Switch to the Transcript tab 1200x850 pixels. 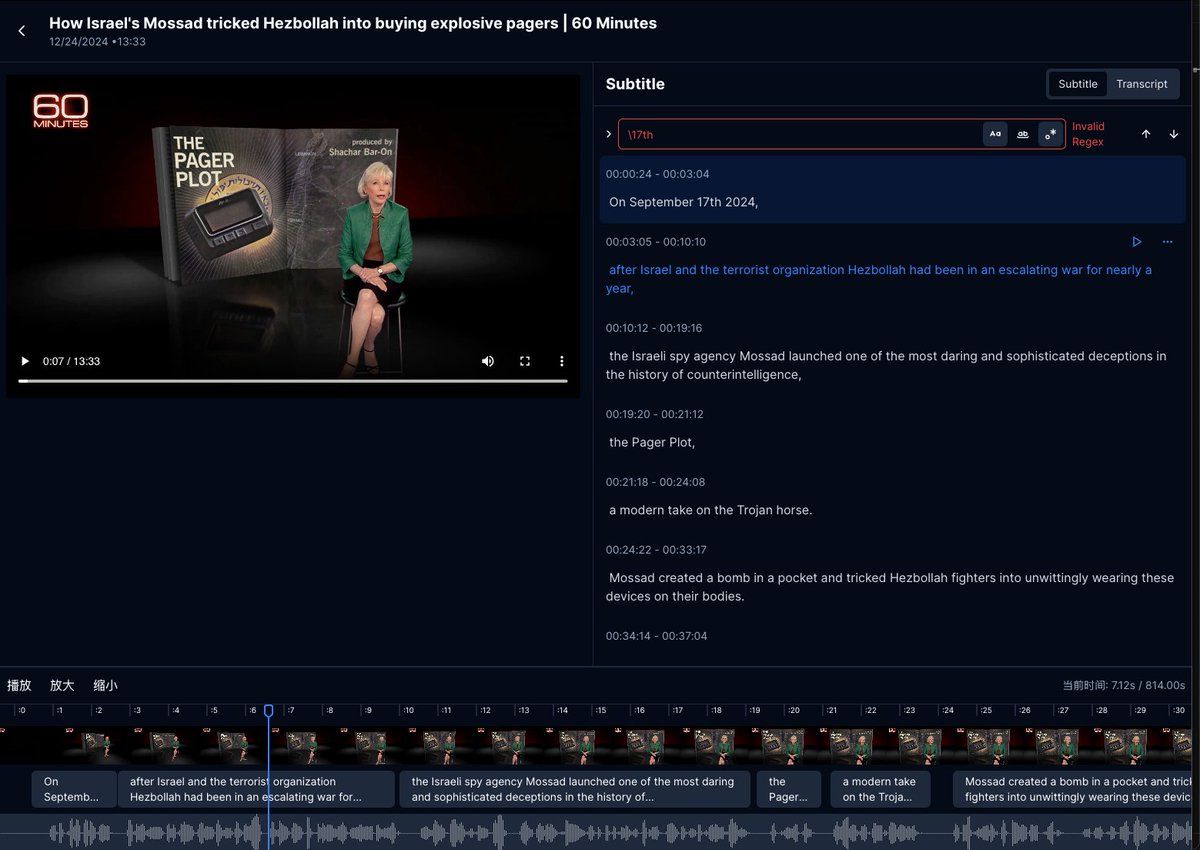point(1142,84)
